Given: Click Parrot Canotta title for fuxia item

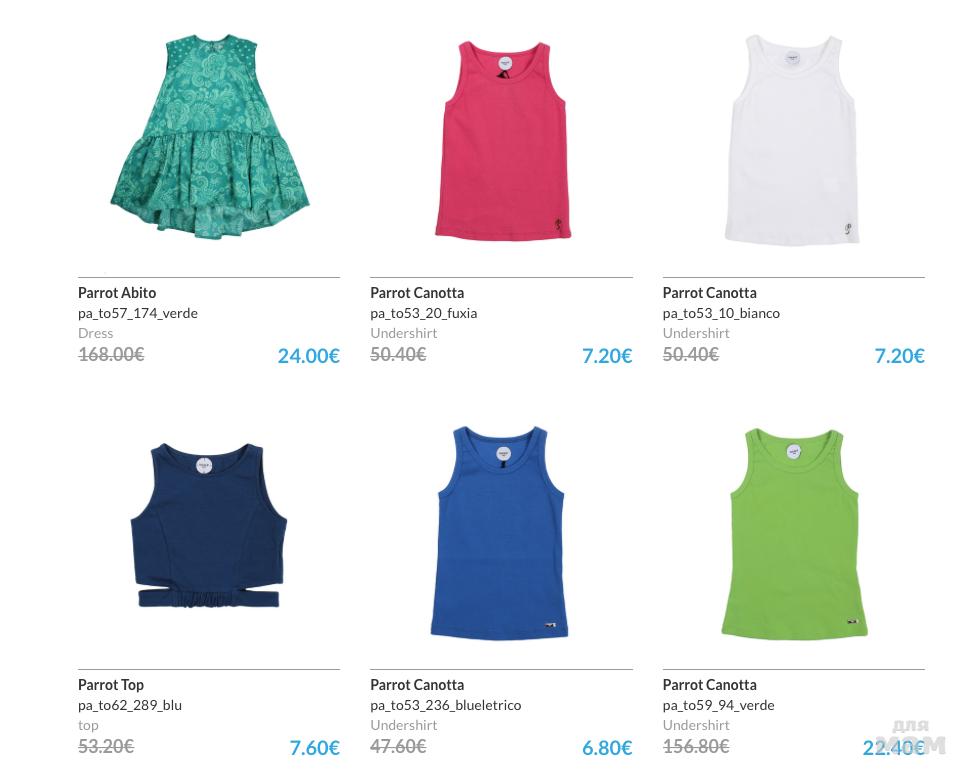Looking at the screenshot, I should [x=417, y=293].
